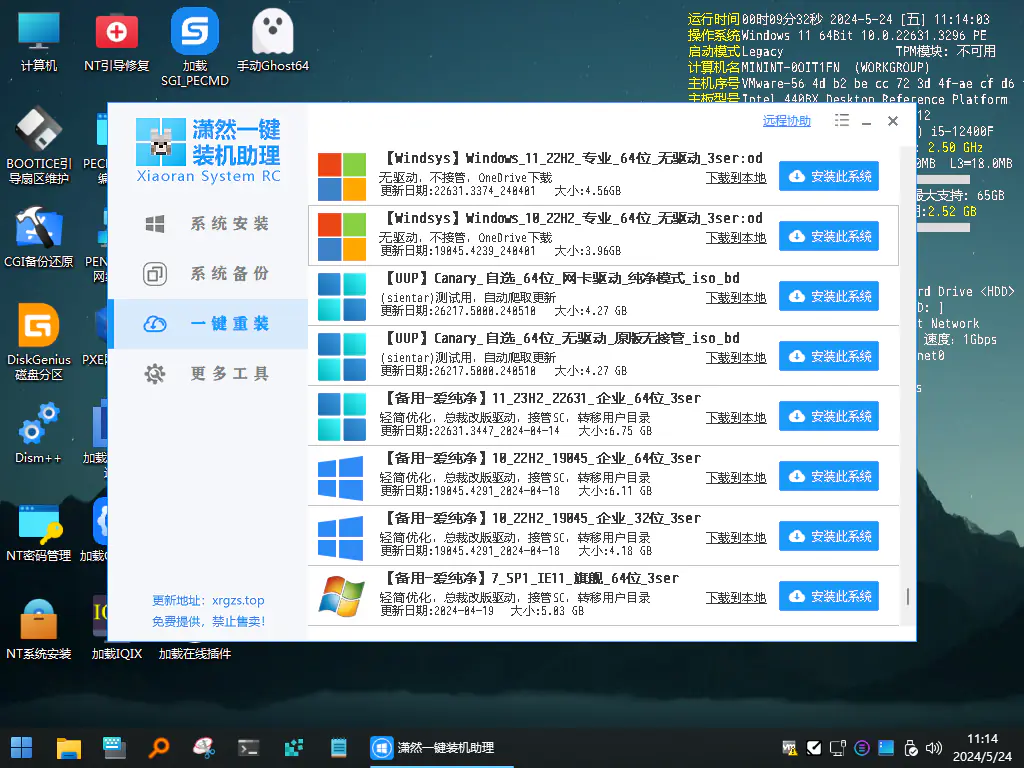Image resolution: width=1024 pixels, height=768 pixels.
Task: Click the Windows 7 logo thumbnail
Action: point(341,596)
